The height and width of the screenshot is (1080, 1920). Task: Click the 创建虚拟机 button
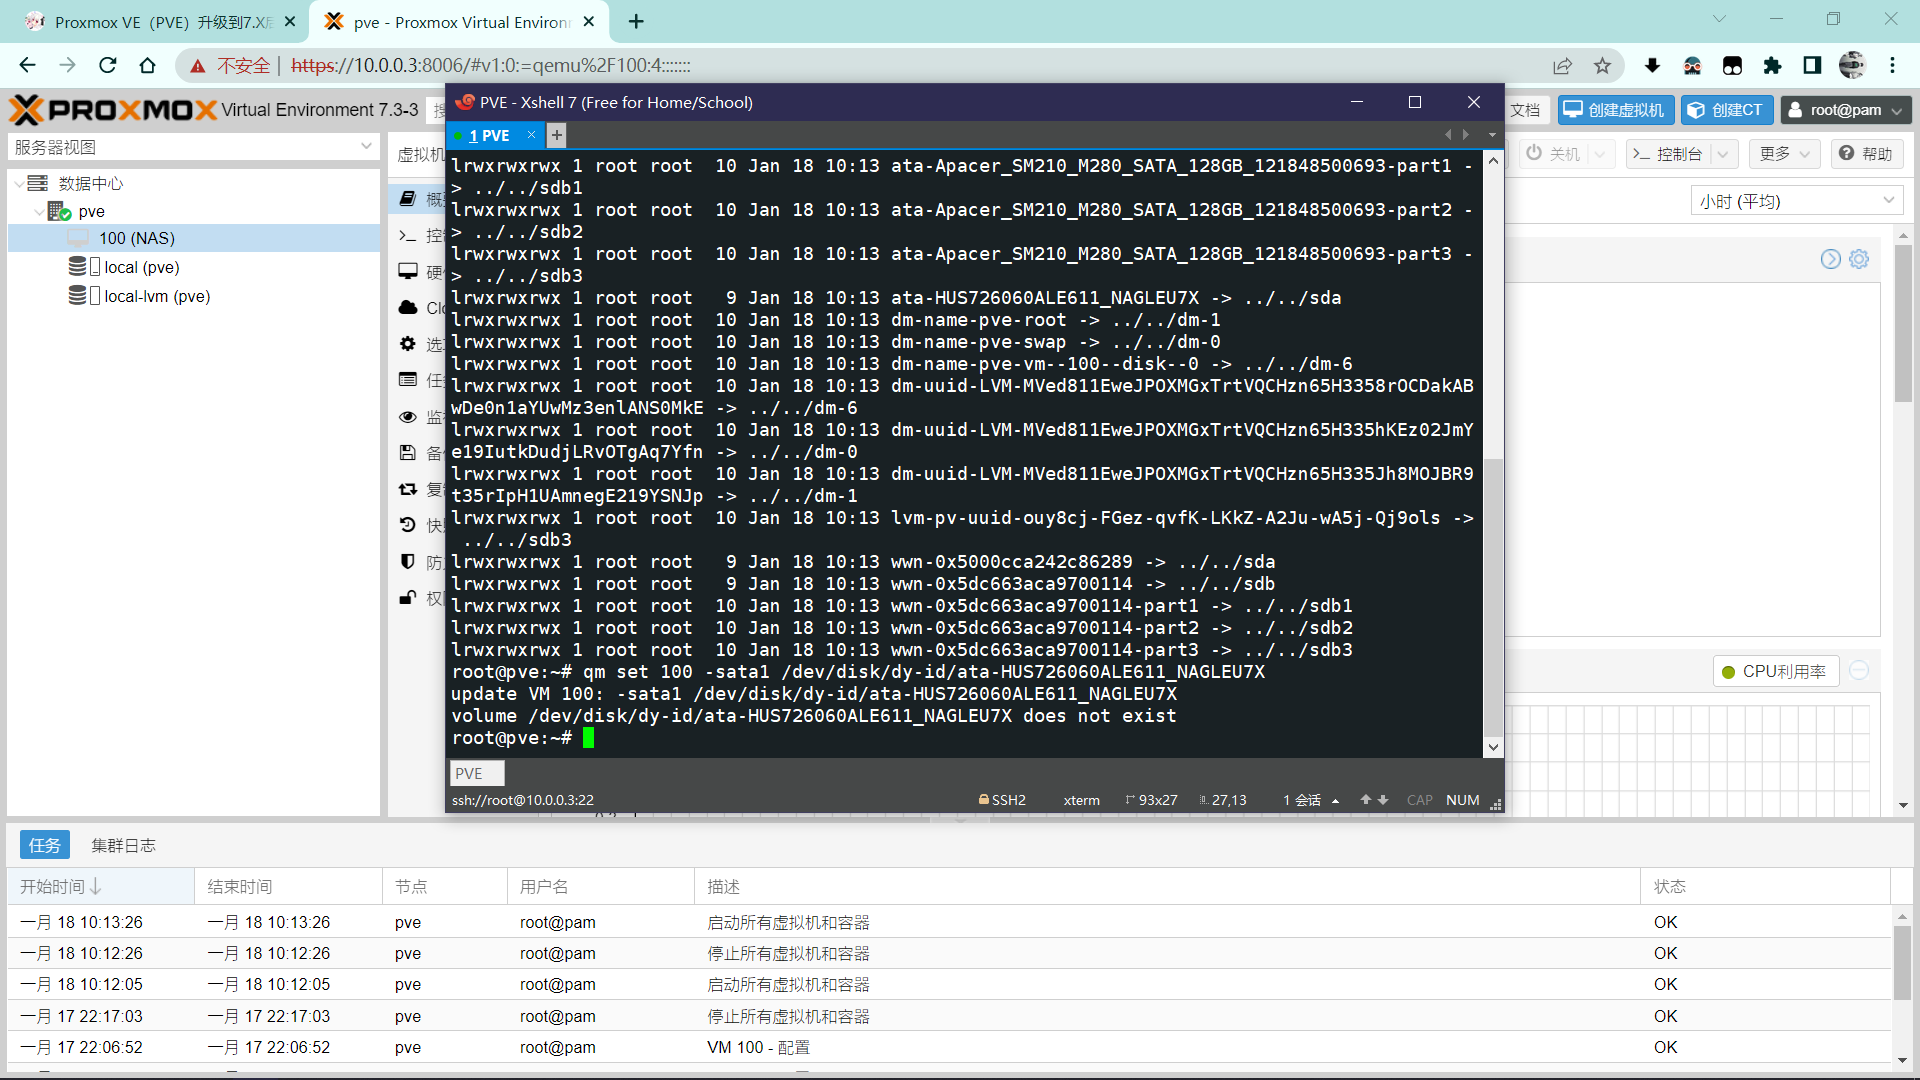pos(1615,110)
